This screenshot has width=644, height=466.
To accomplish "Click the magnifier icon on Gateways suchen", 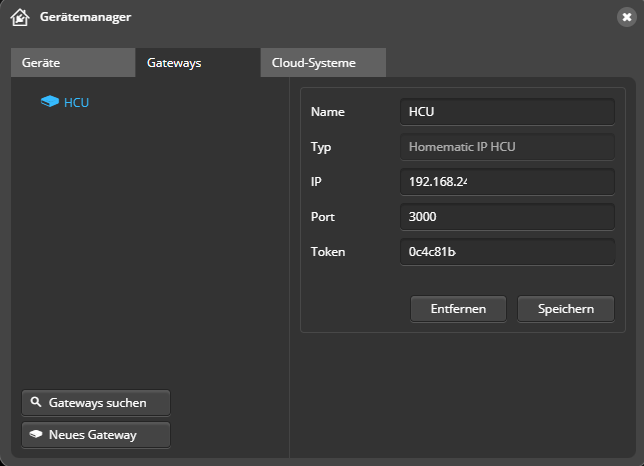I will (x=36, y=402).
